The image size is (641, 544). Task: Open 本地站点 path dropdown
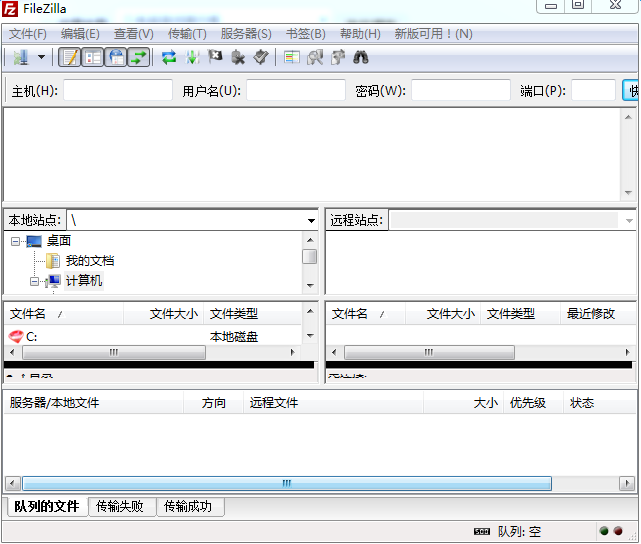[311, 221]
